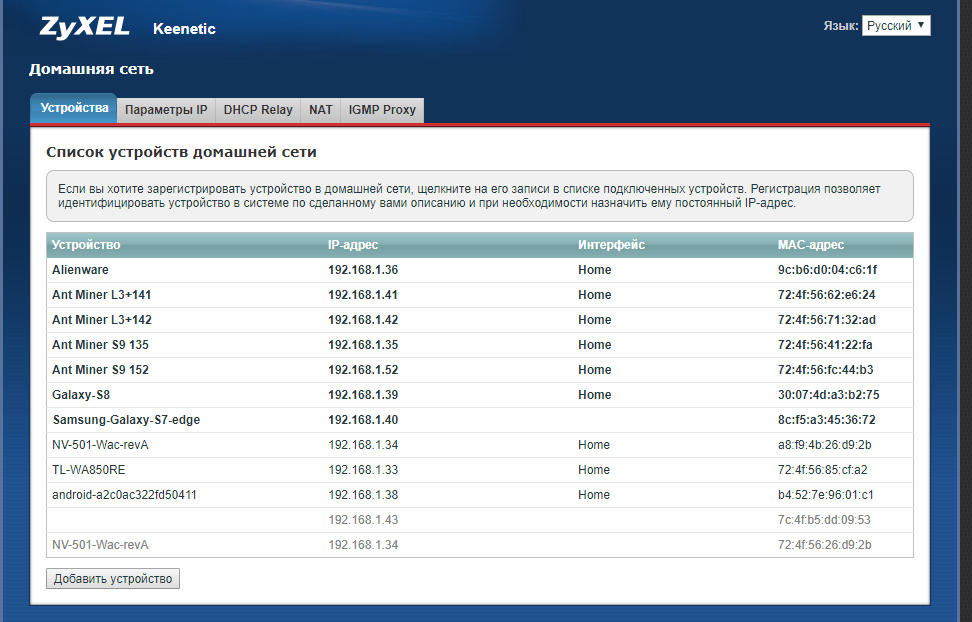This screenshot has width=972, height=622.
Task: Select Samsung-Galaxy-S7-edge device
Action: pyautogui.click(x=126, y=420)
